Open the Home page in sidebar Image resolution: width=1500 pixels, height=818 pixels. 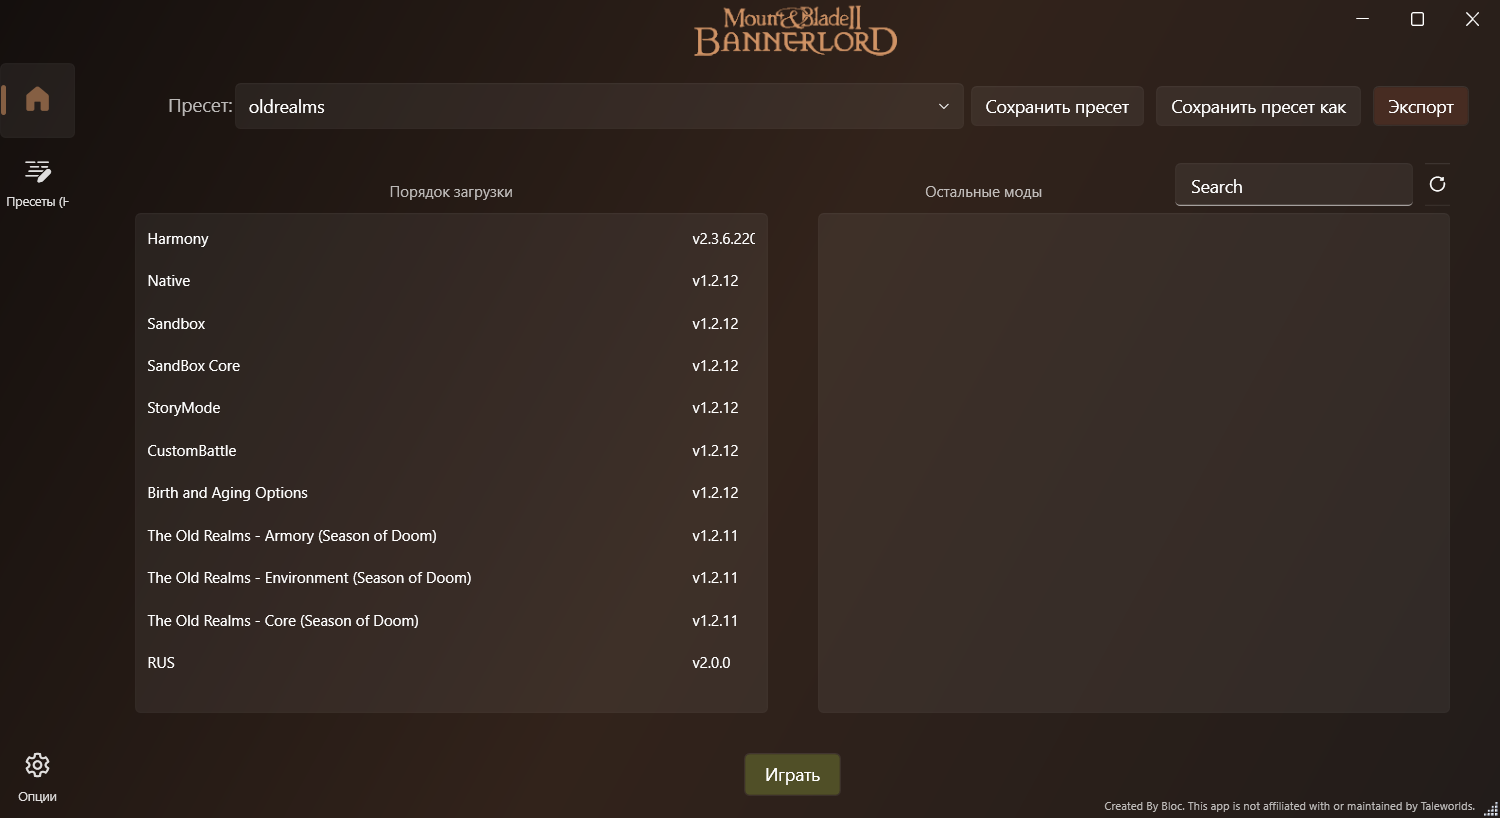(38, 100)
